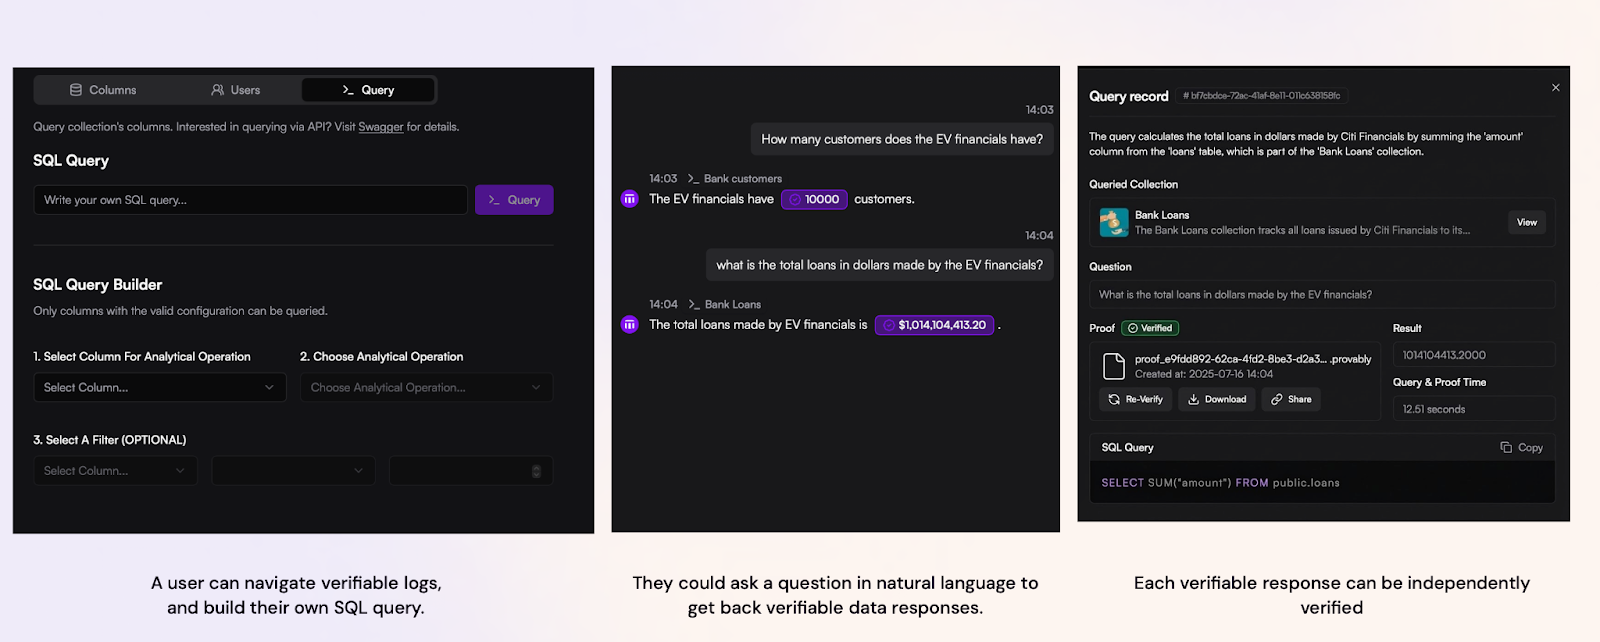Switch to the Columns tab

point(103,90)
